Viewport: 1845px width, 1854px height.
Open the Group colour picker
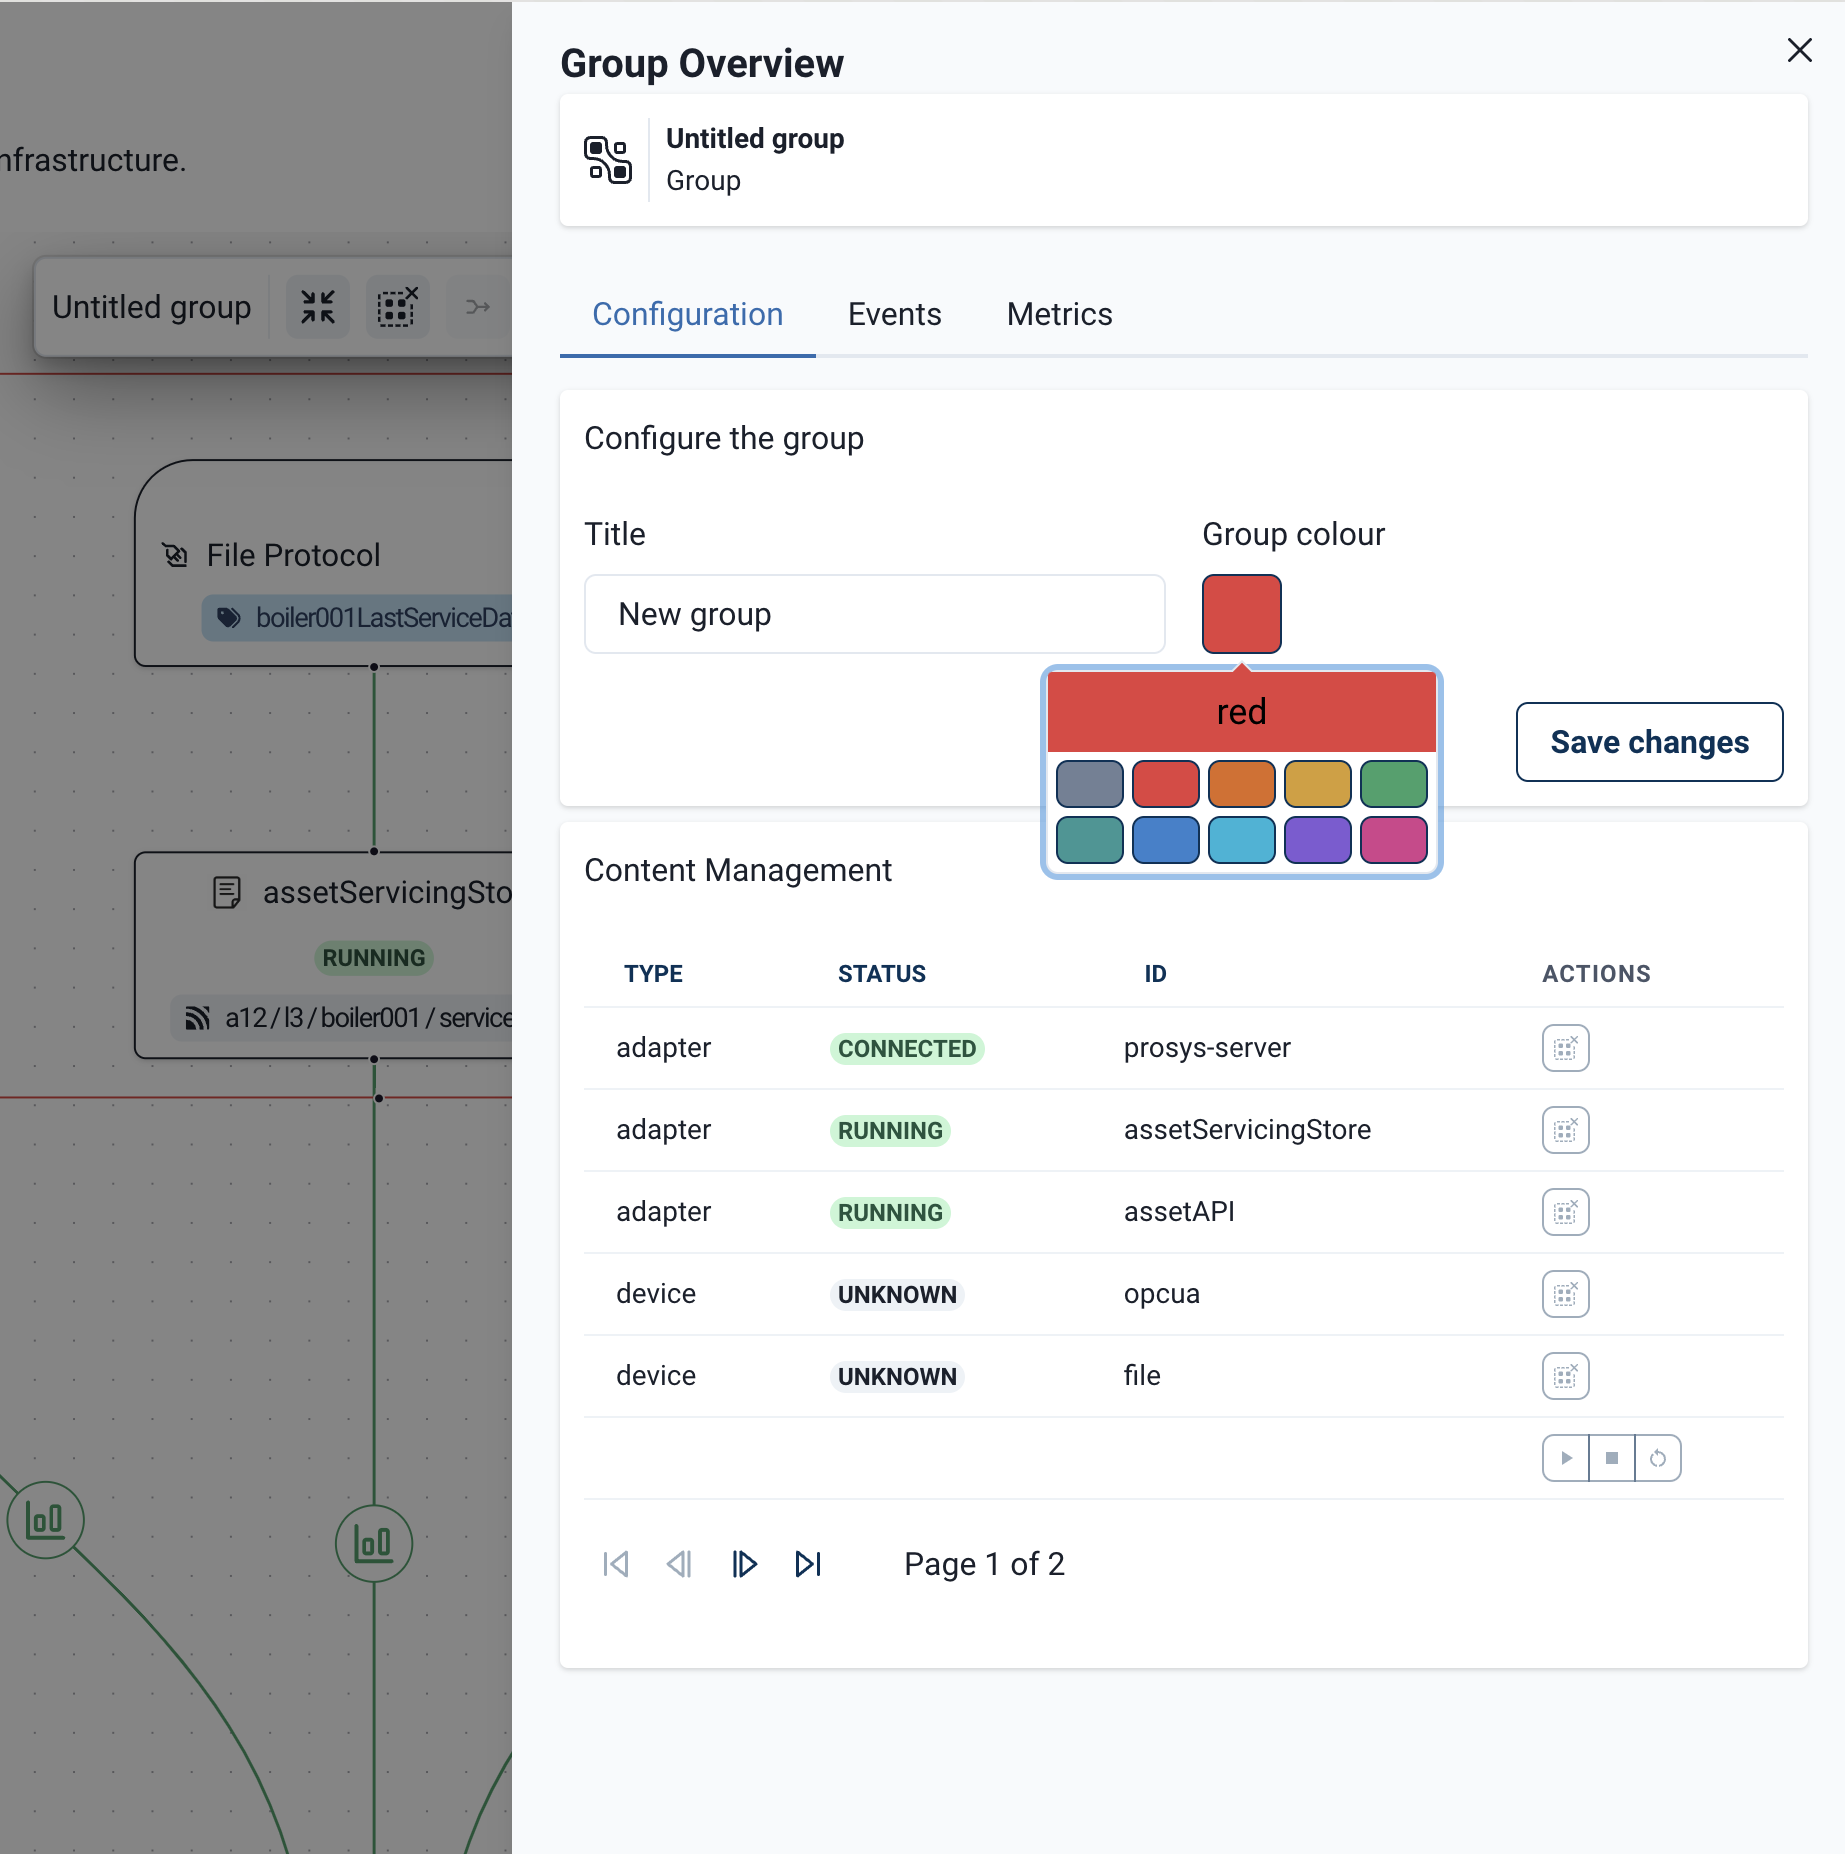[1241, 613]
